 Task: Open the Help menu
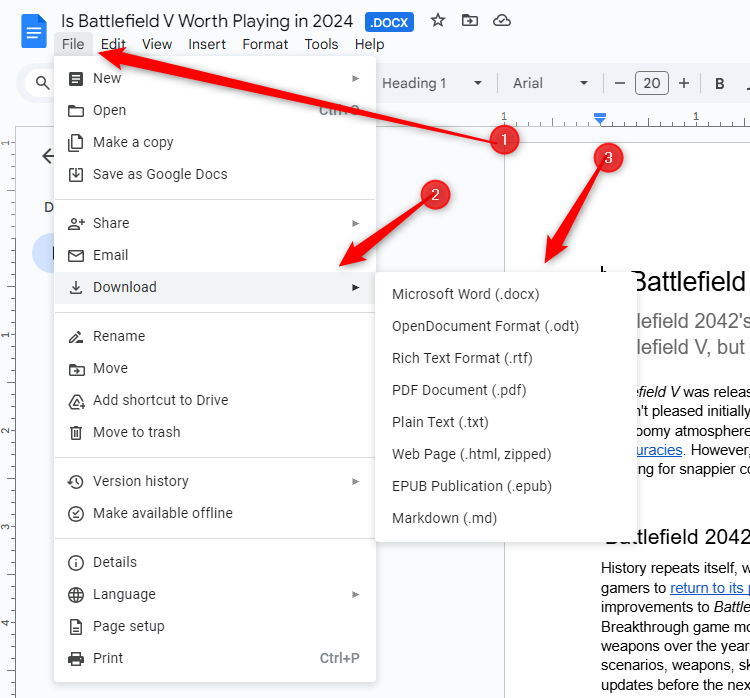pyautogui.click(x=369, y=44)
